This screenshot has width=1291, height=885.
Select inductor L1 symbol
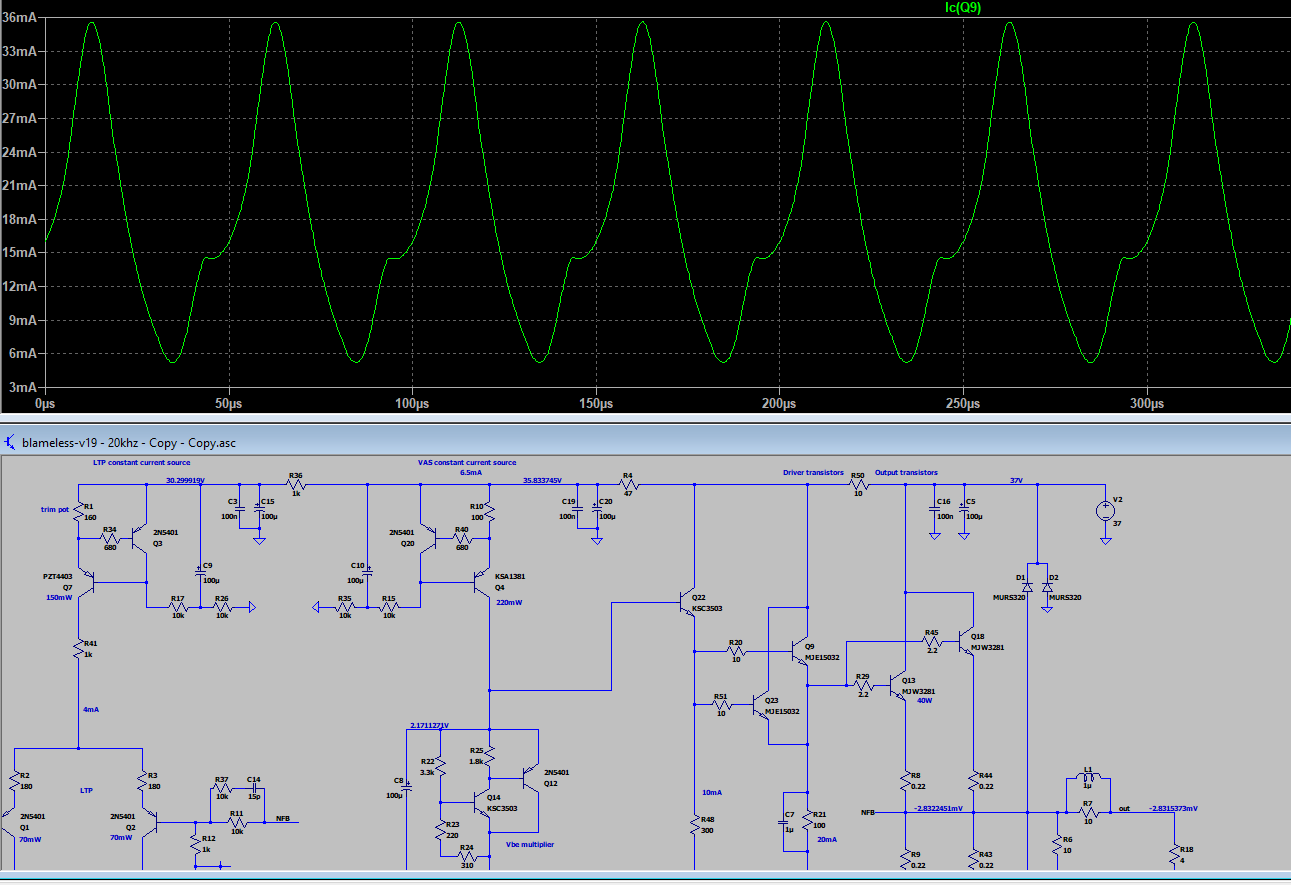[x=1086, y=775]
